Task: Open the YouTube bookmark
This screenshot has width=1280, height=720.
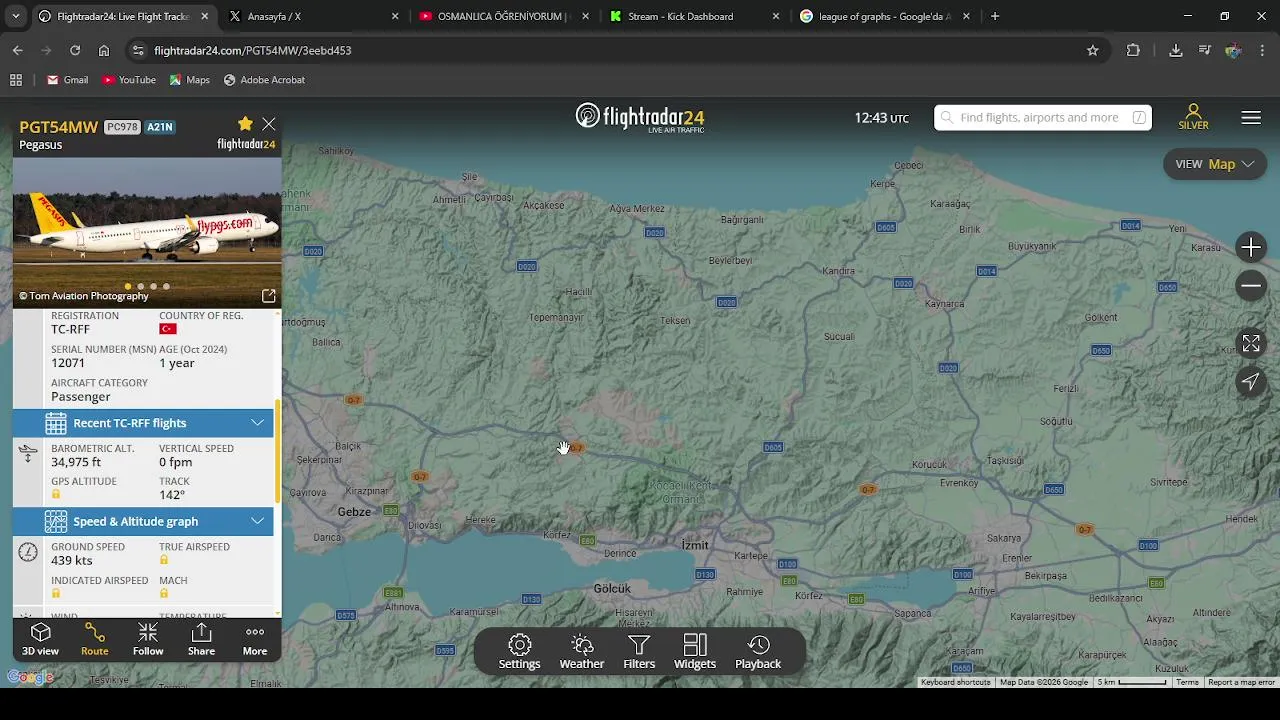Action: pos(129,80)
